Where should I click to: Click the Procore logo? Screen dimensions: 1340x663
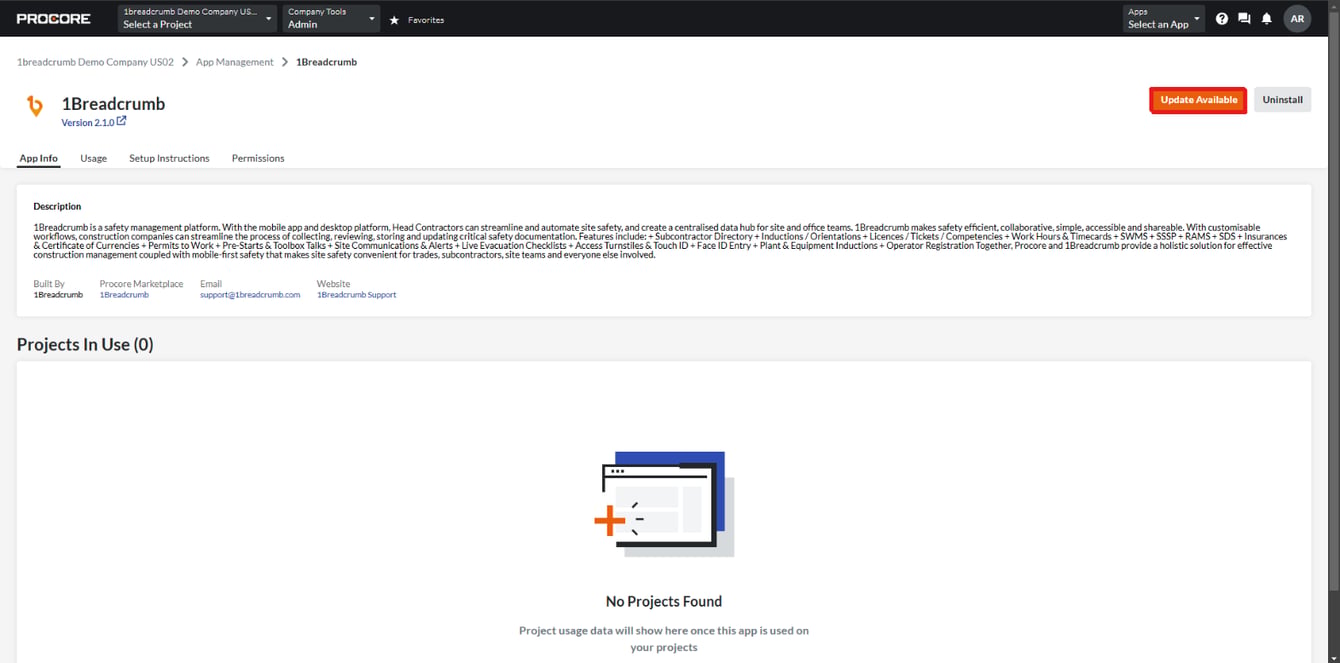point(53,19)
